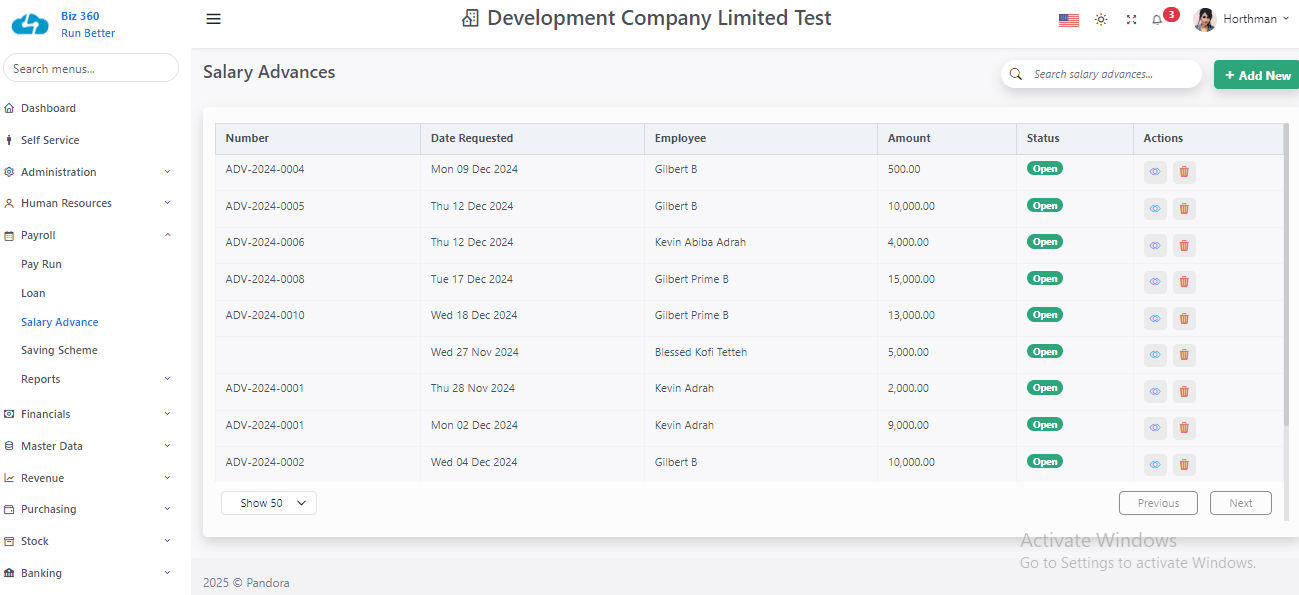Go to Dashboard
Viewport: 1299px width, 595px height.
click(48, 108)
